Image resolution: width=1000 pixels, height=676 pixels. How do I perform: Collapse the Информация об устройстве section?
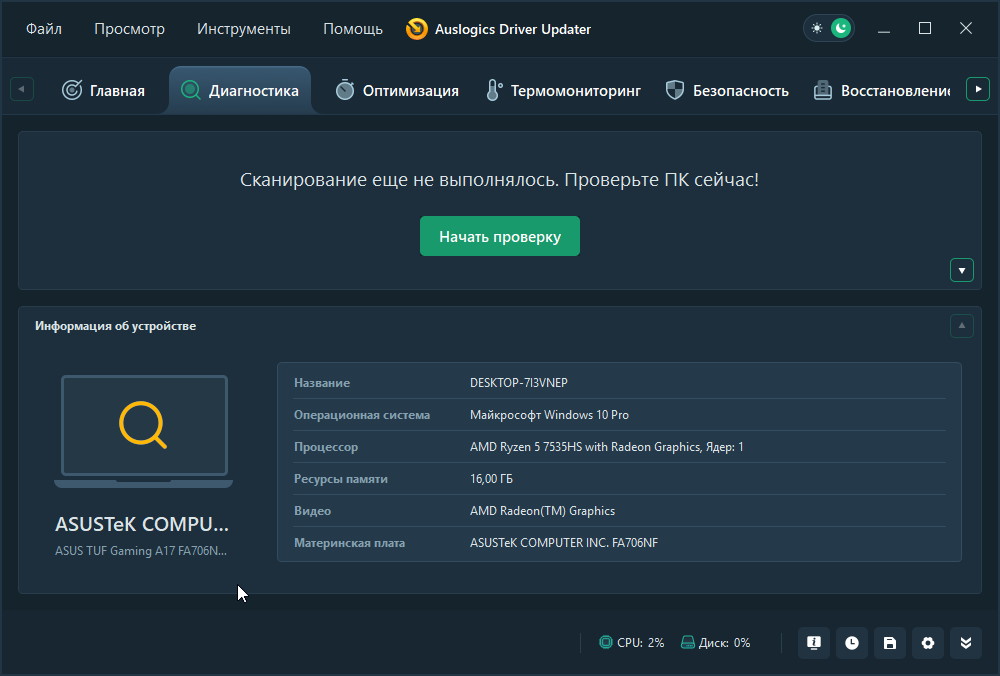962,326
